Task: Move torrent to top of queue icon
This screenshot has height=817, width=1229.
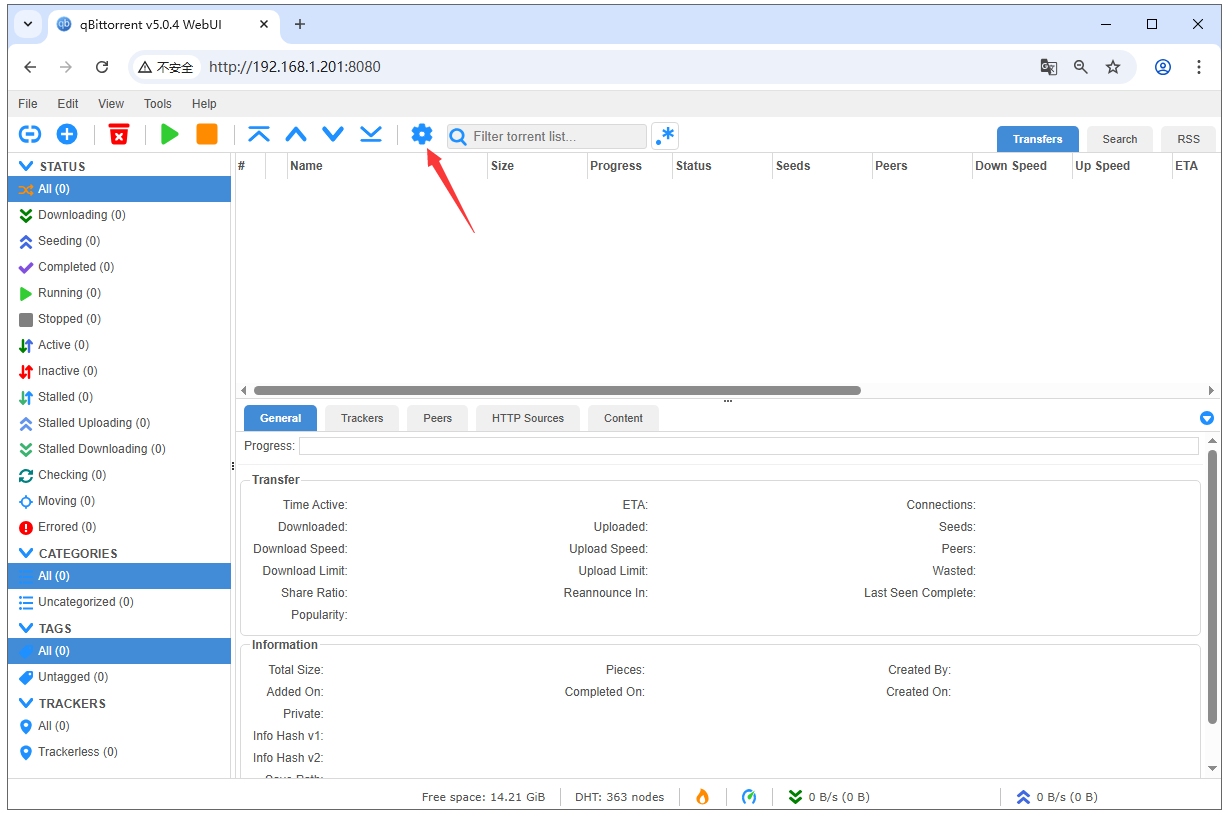Action: pos(258,135)
